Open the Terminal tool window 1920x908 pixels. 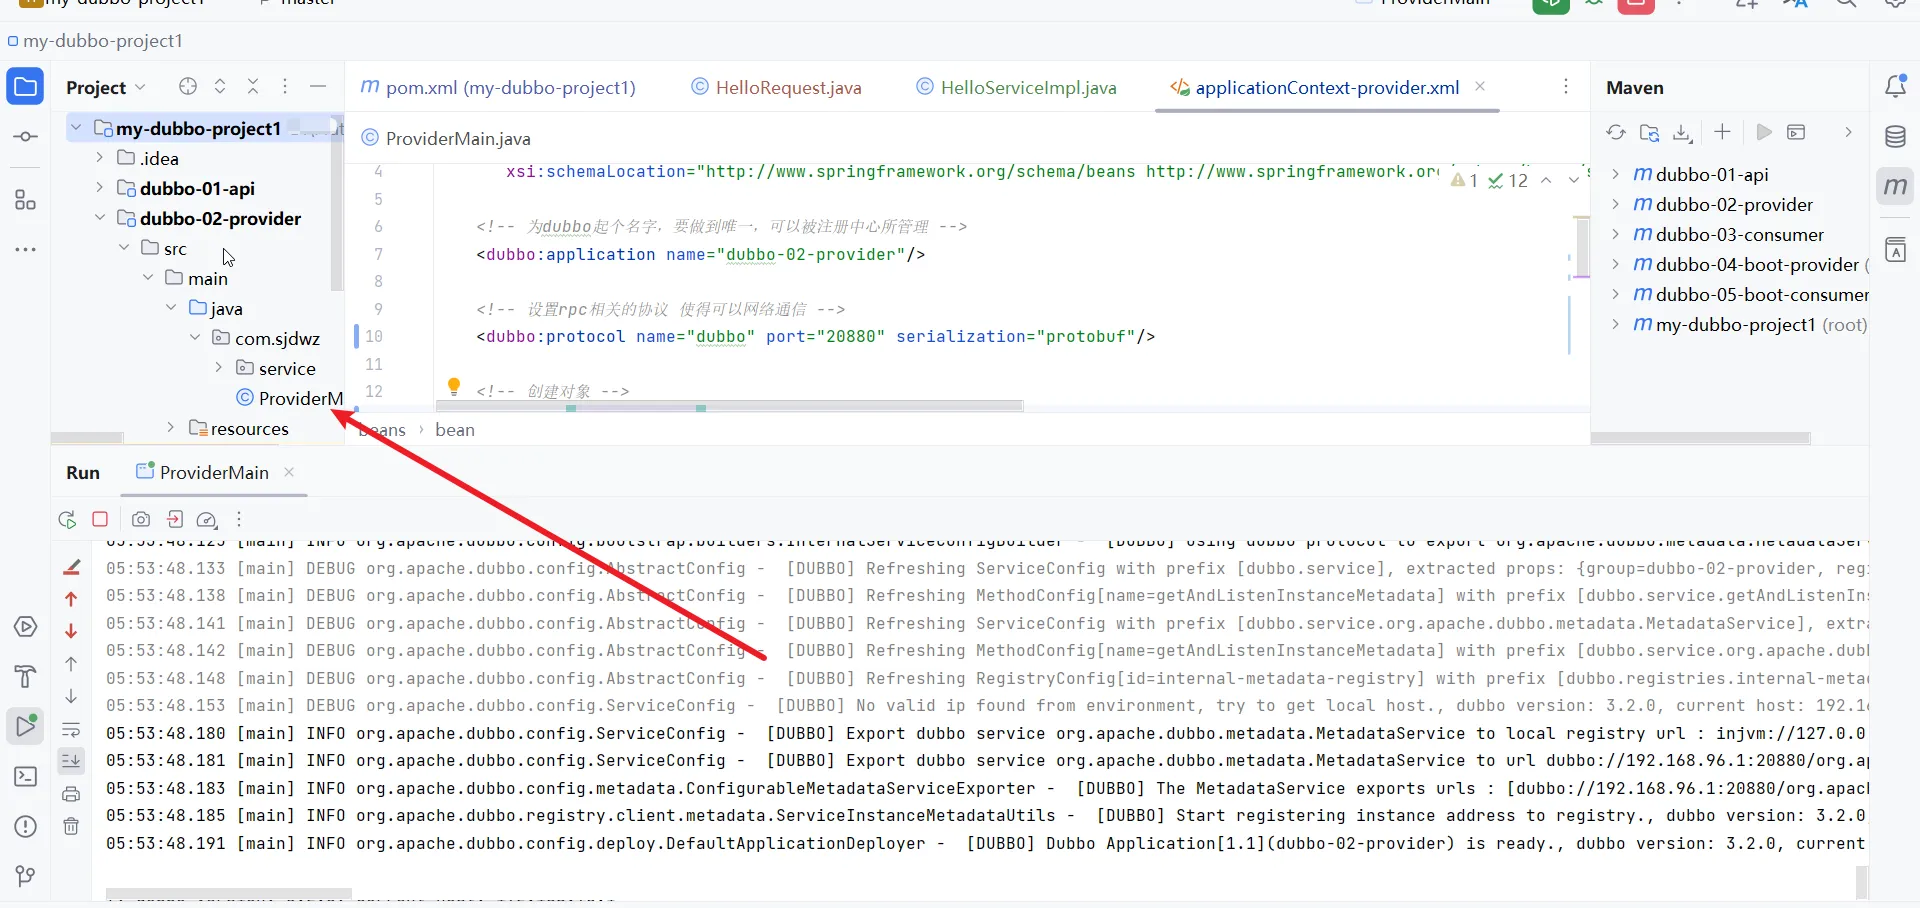pos(26,777)
